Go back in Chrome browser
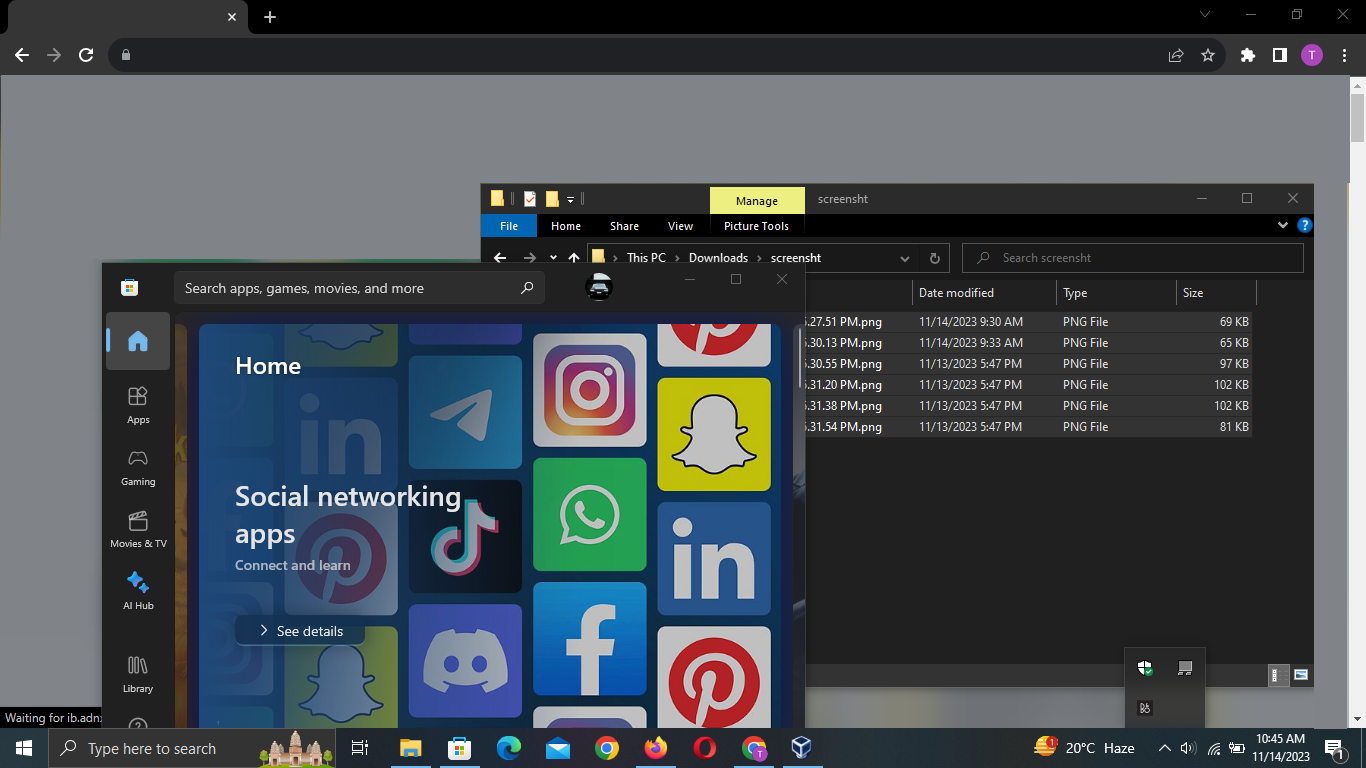 click(x=22, y=55)
